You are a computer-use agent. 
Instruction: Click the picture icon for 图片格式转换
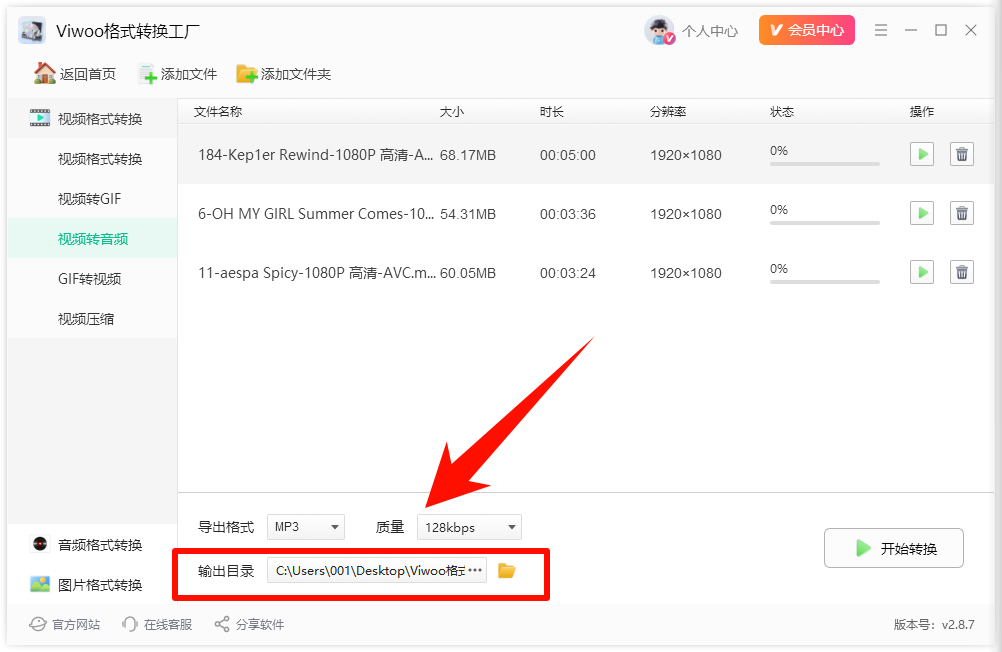tap(40, 584)
